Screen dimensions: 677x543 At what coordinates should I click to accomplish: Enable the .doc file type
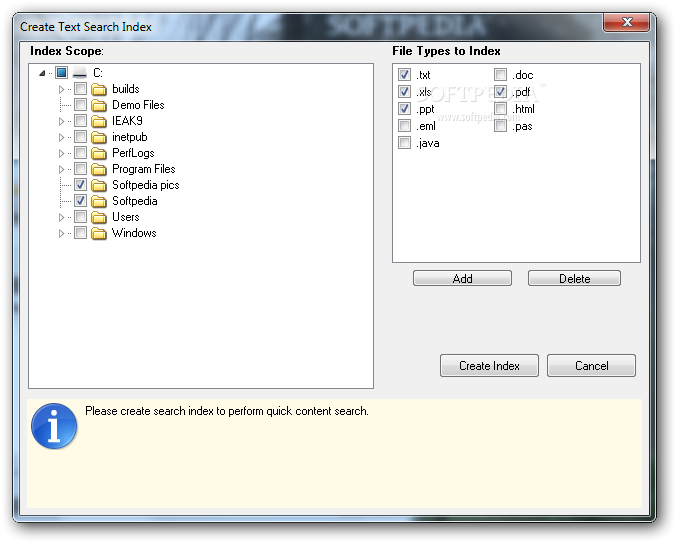click(500, 74)
